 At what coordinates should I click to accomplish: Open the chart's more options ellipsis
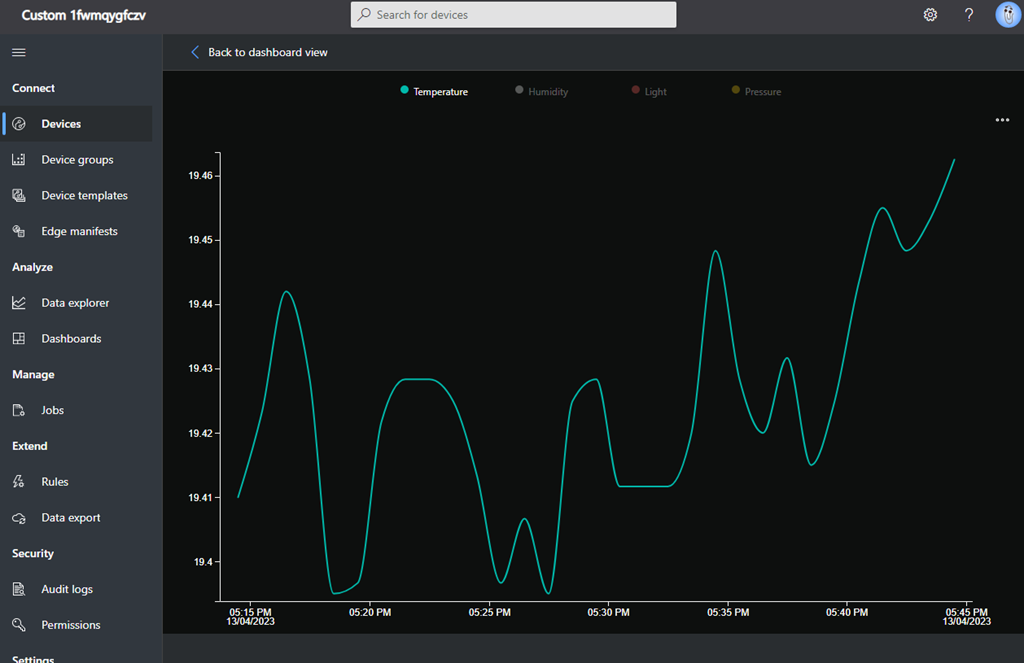[x=1002, y=120]
